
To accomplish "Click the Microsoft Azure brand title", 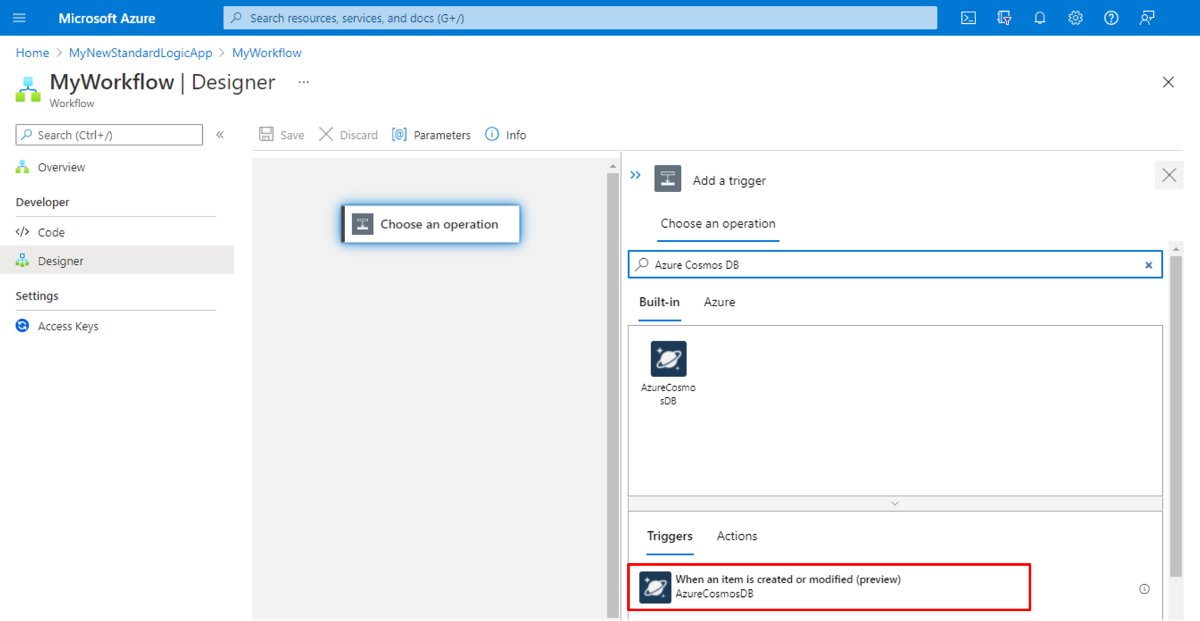I will tap(107, 18).
